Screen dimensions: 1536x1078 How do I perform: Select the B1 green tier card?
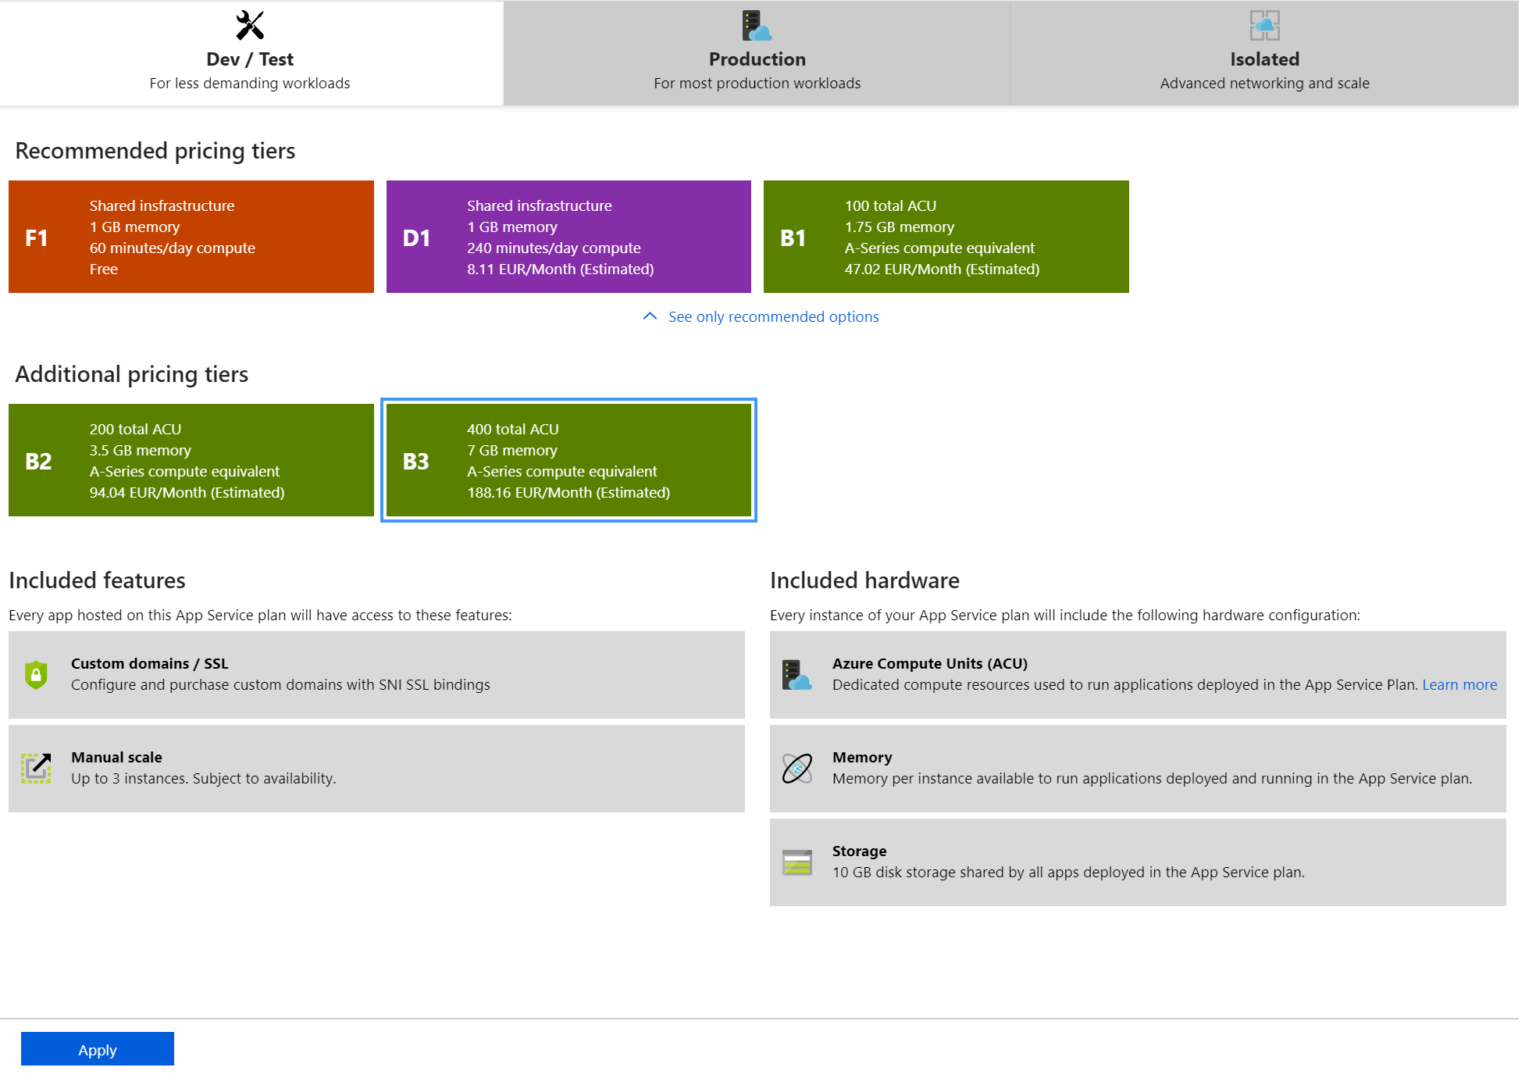coord(945,236)
